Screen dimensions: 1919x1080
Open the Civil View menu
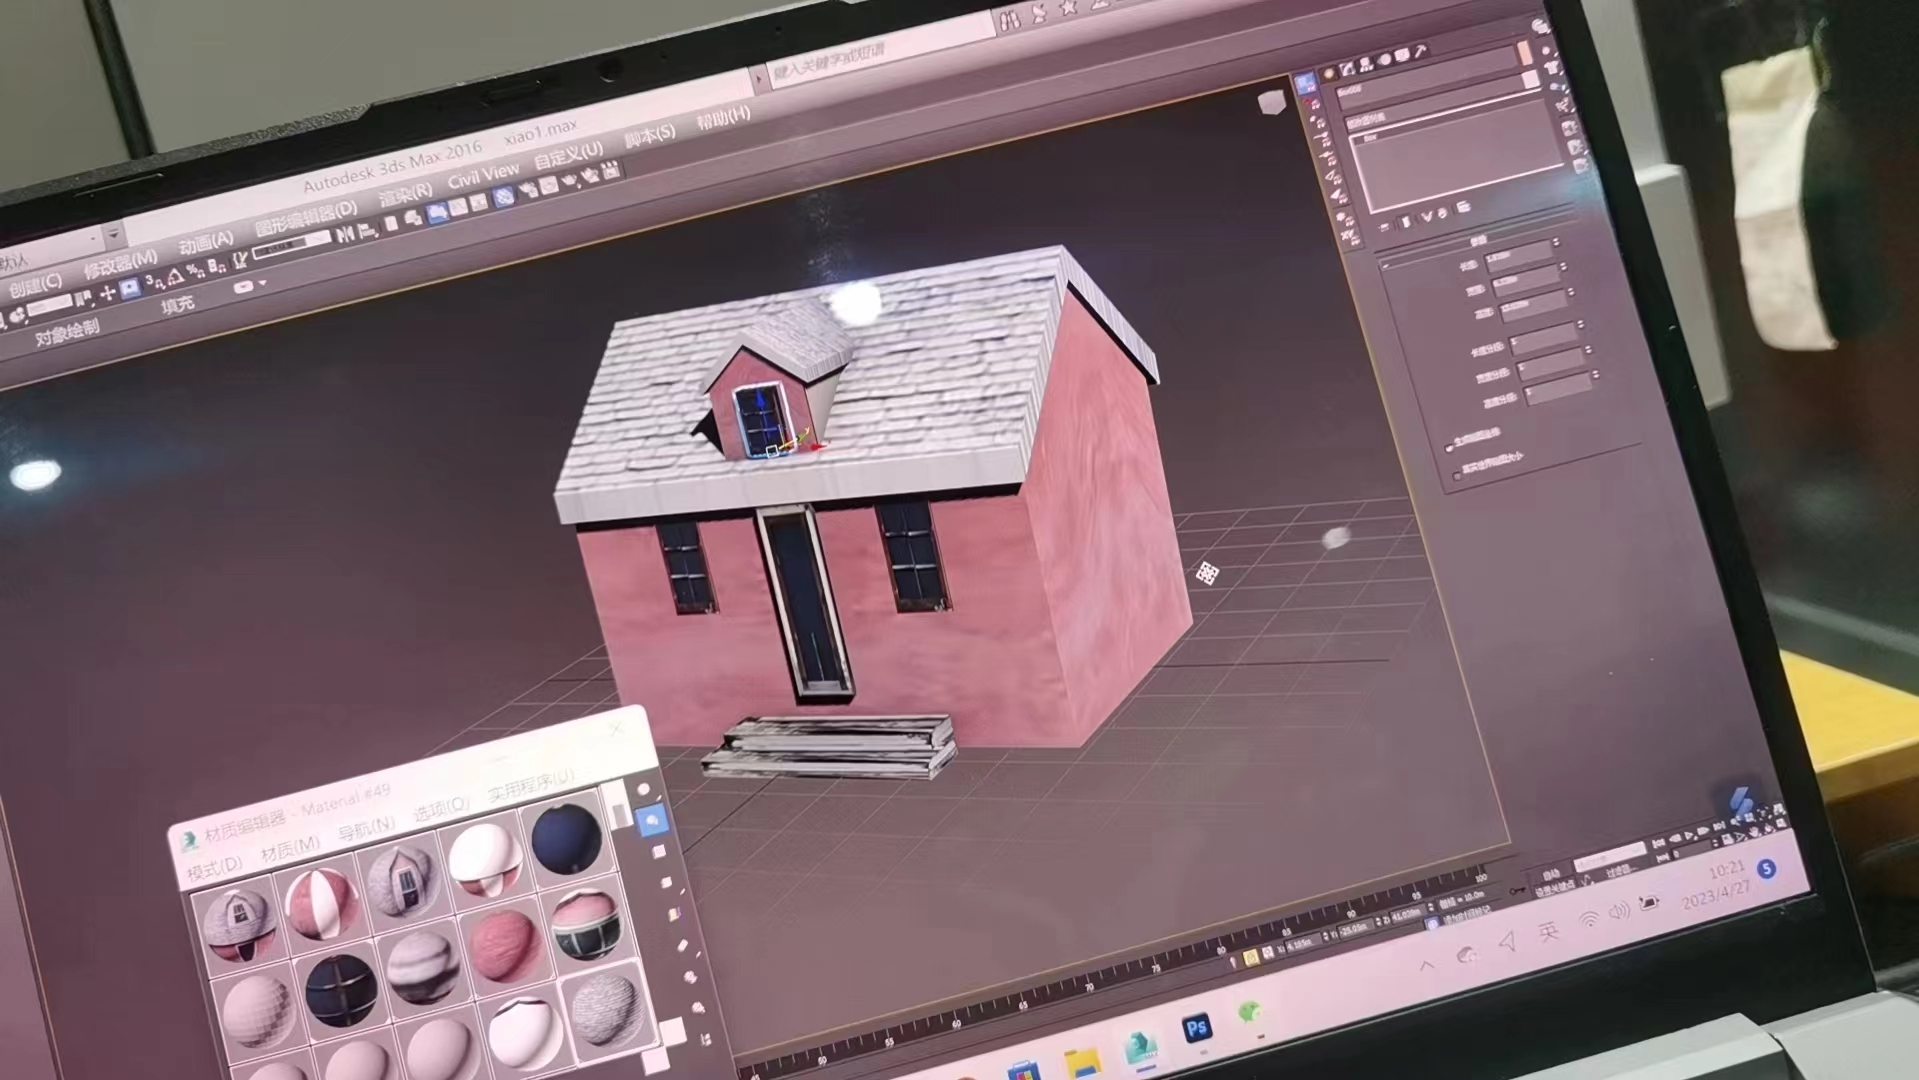click(483, 176)
